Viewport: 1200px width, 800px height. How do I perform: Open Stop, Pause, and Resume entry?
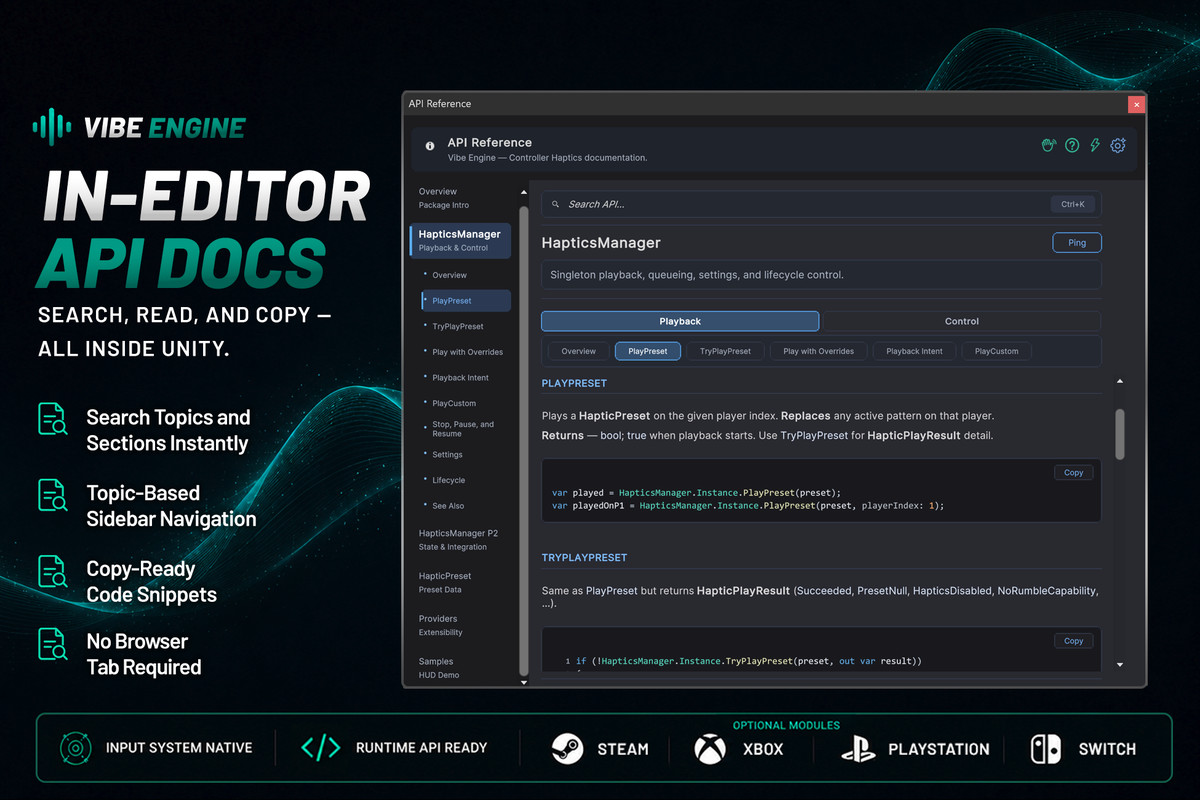click(465, 429)
